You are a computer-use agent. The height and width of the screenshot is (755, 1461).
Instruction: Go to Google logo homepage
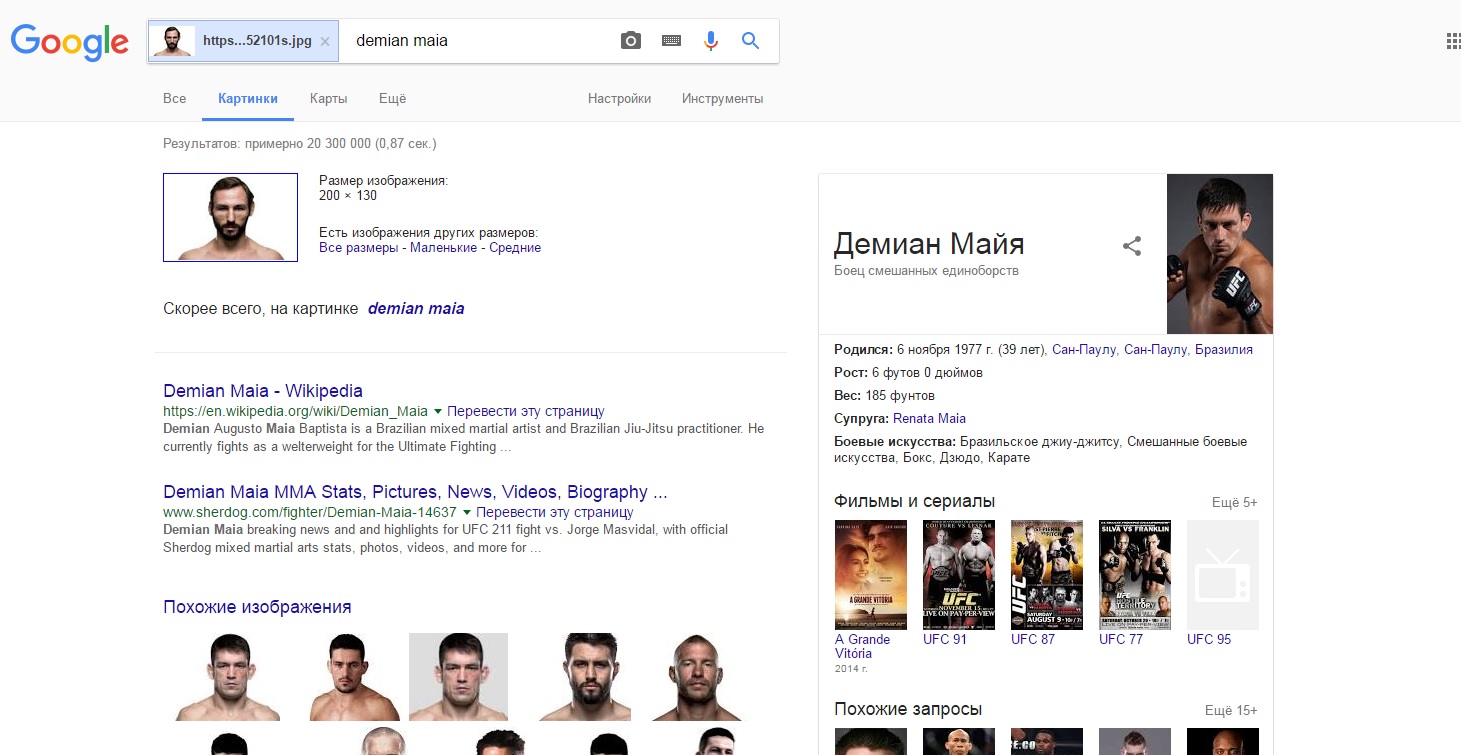tap(69, 41)
